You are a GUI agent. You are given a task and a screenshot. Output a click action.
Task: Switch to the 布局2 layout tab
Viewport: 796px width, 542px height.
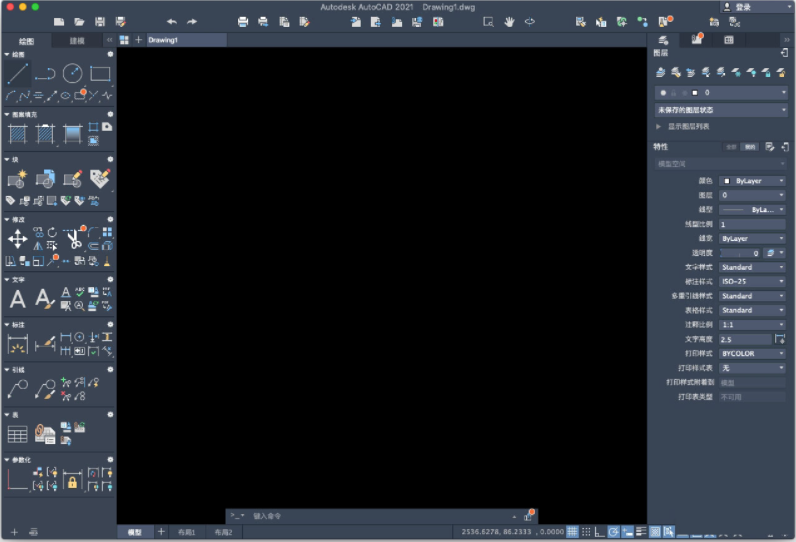pyautogui.click(x=223, y=532)
